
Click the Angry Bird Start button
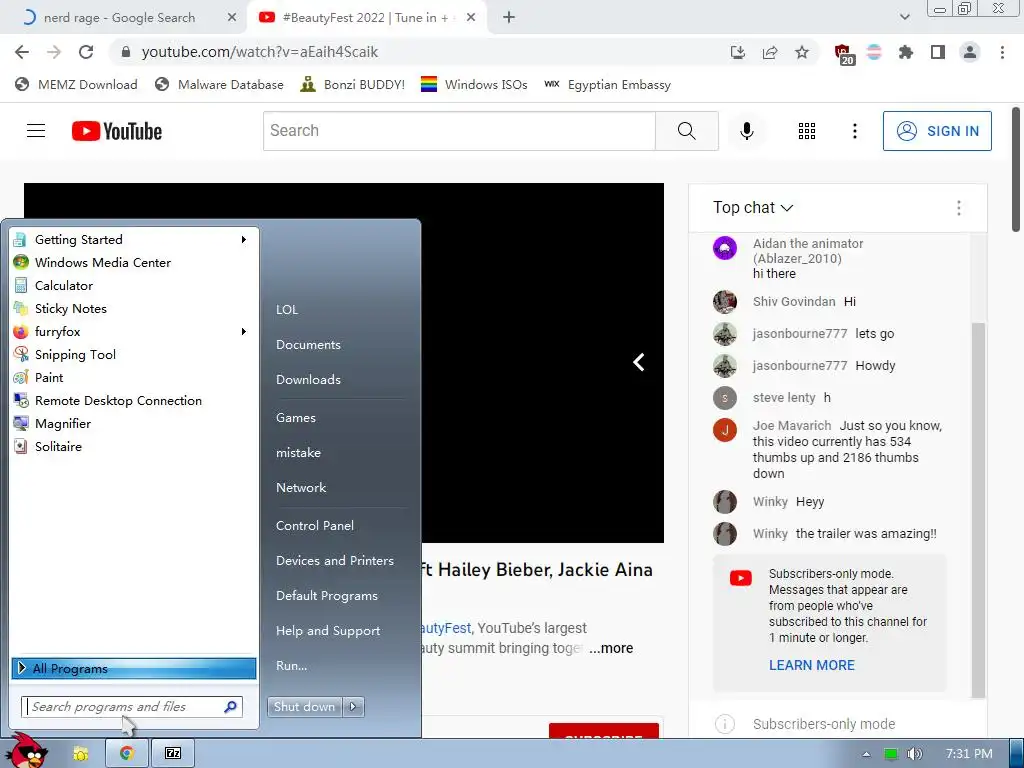point(28,751)
